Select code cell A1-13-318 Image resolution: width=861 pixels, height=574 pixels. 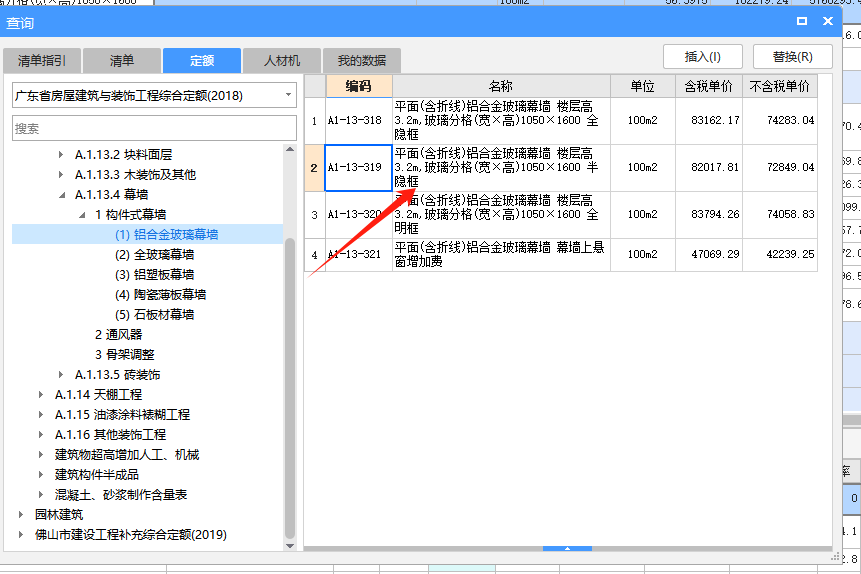pos(359,121)
